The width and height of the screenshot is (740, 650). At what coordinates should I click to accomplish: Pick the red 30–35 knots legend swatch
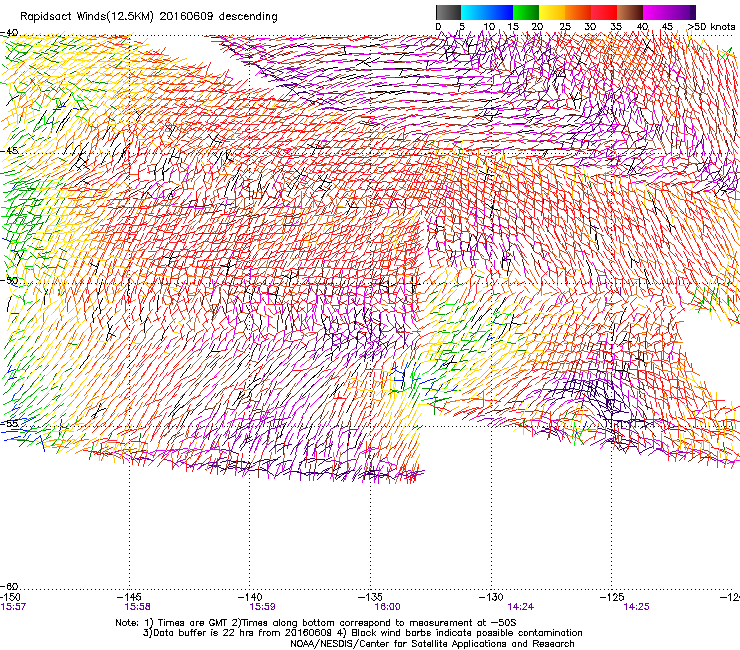[604, 12]
